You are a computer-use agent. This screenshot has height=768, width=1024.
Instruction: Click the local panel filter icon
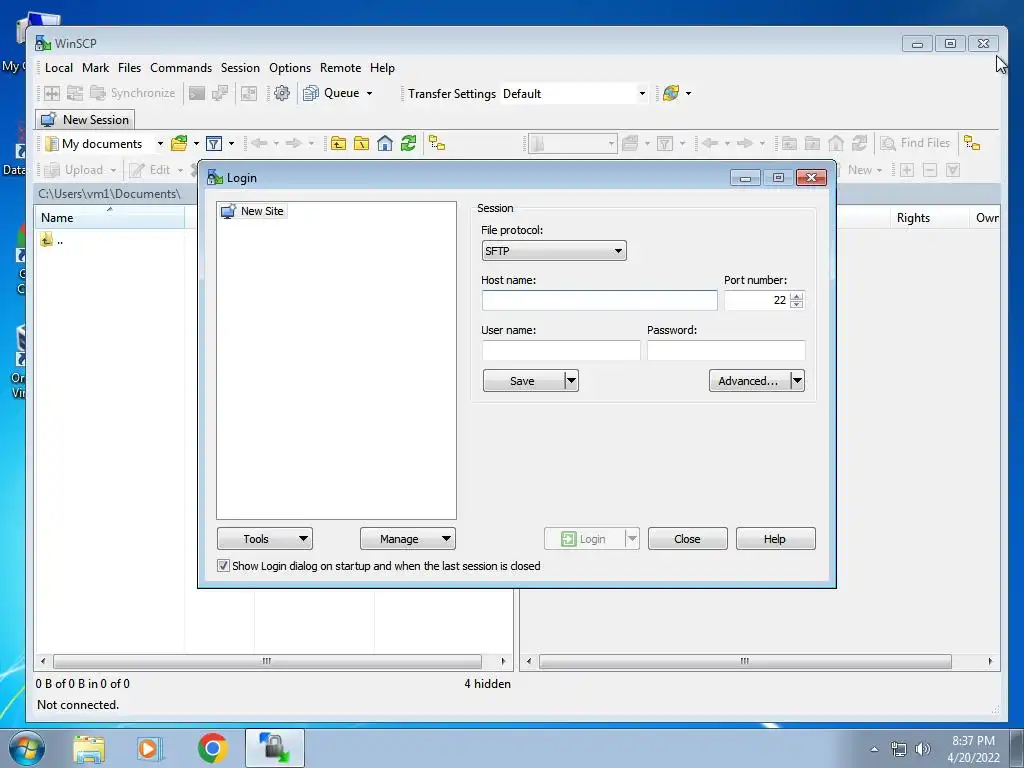point(214,144)
